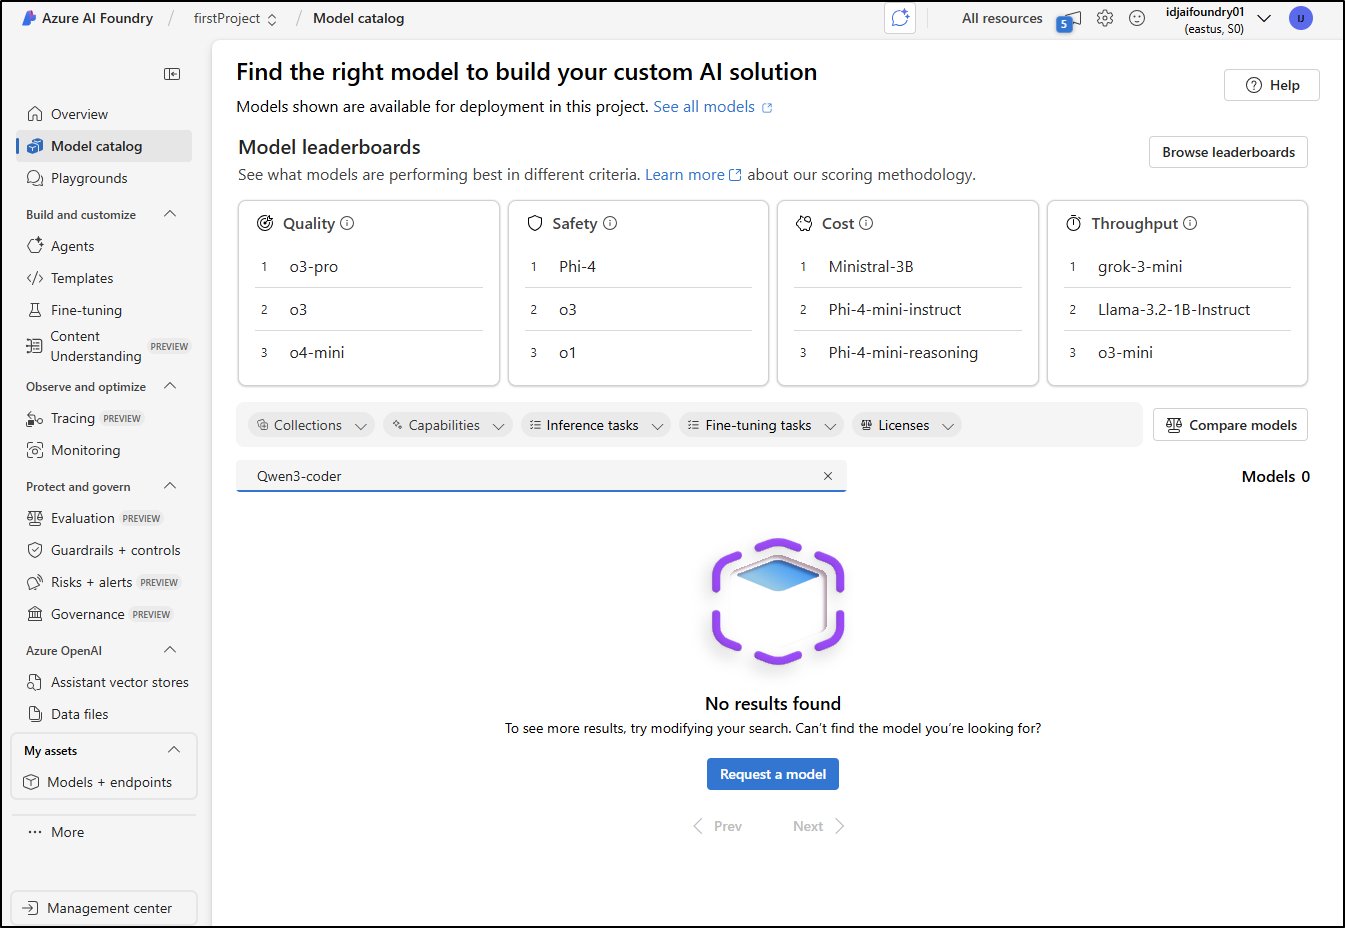Click the Model catalog breadcrumb

(x=359, y=18)
